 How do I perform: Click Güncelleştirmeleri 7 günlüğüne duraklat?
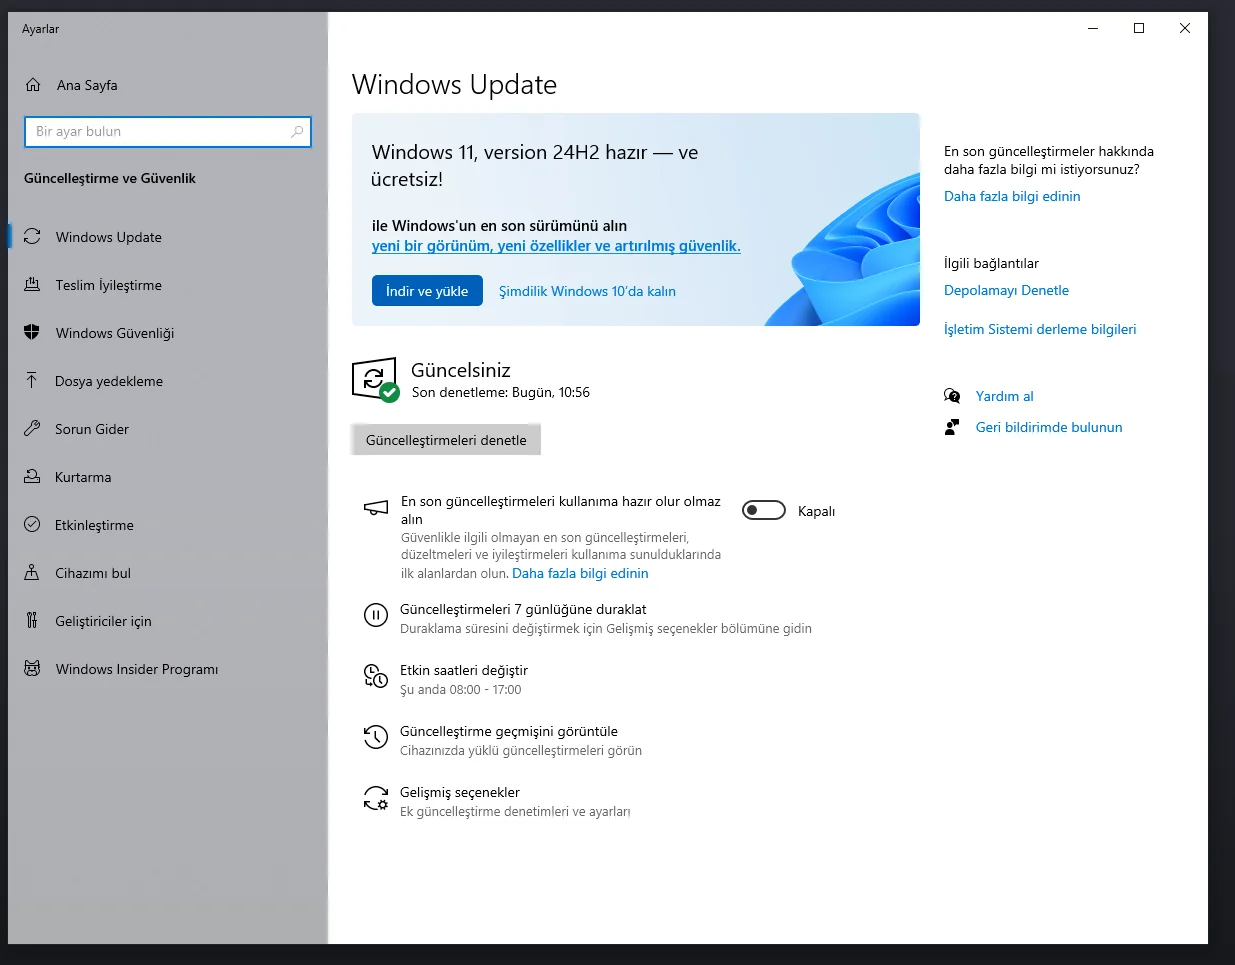[x=523, y=609]
